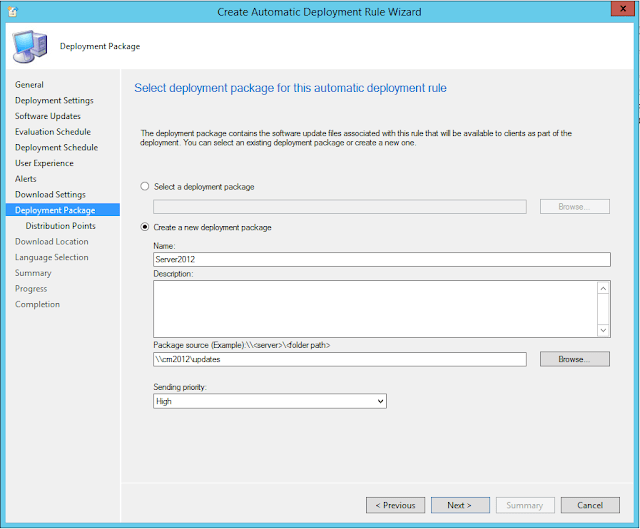The image size is (640, 529).
Task: Choose 'Select a deployment package' radio option
Action: [146, 187]
